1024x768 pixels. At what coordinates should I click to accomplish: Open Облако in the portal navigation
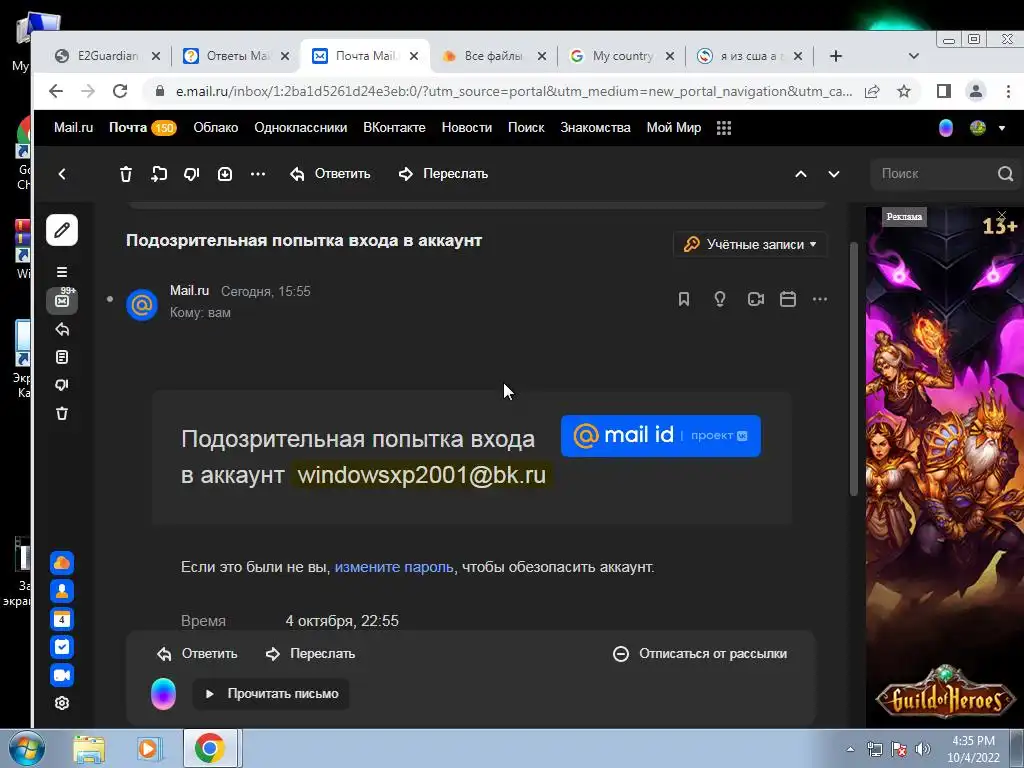[x=216, y=127]
